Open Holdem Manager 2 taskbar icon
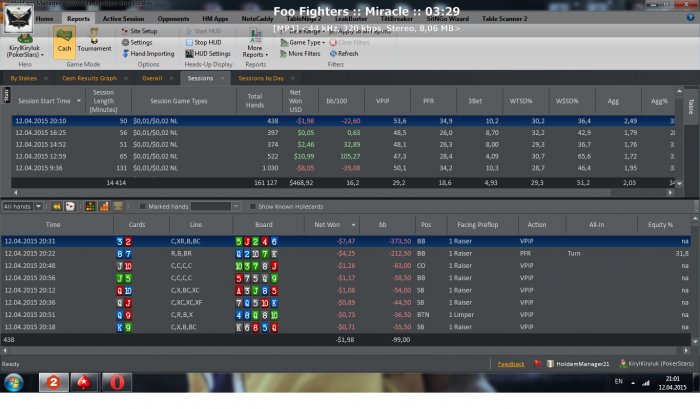The height and width of the screenshot is (409, 700). [53, 382]
